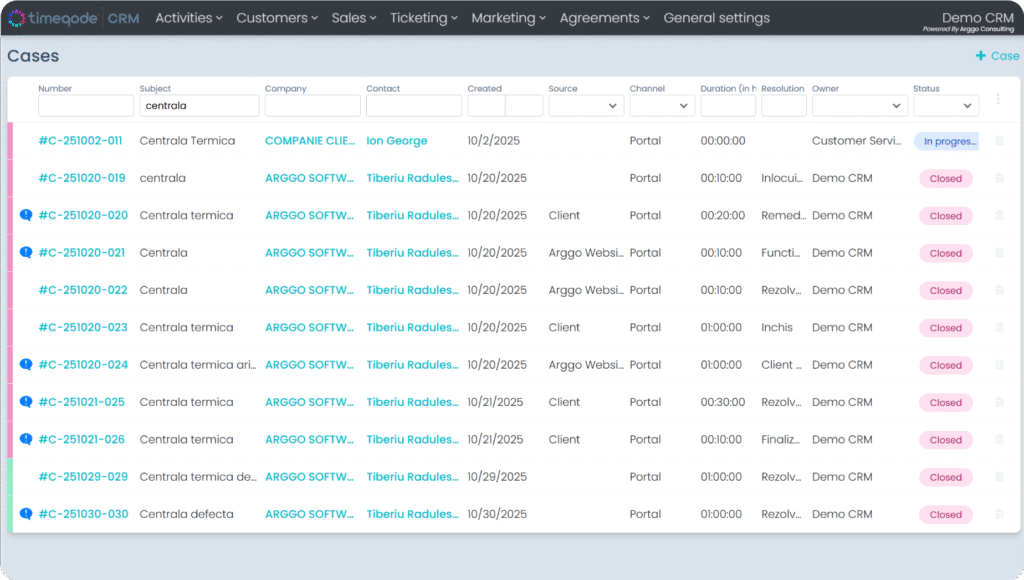Image resolution: width=1024 pixels, height=580 pixels.
Task: Open the three-dot column options menu
Action: click(x=997, y=99)
